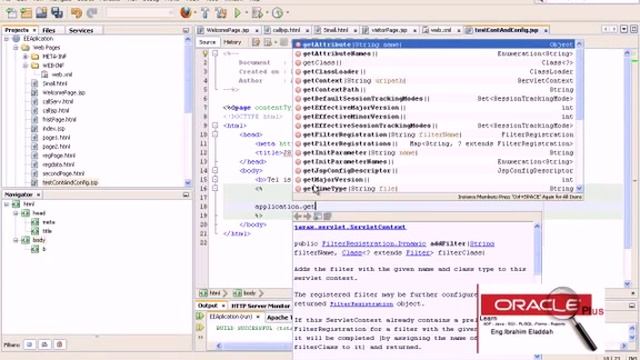Click the New Project toolbar icon
Screen dimensions: 640x360
pos(26,13)
